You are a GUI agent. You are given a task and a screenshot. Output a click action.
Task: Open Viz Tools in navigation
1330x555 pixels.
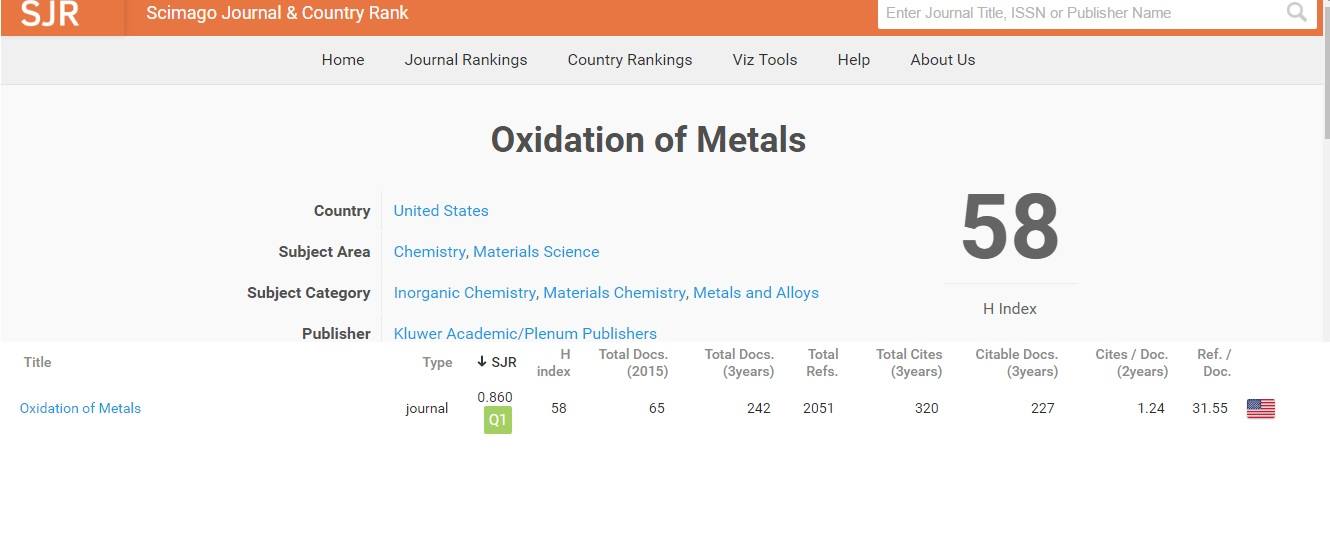765,60
